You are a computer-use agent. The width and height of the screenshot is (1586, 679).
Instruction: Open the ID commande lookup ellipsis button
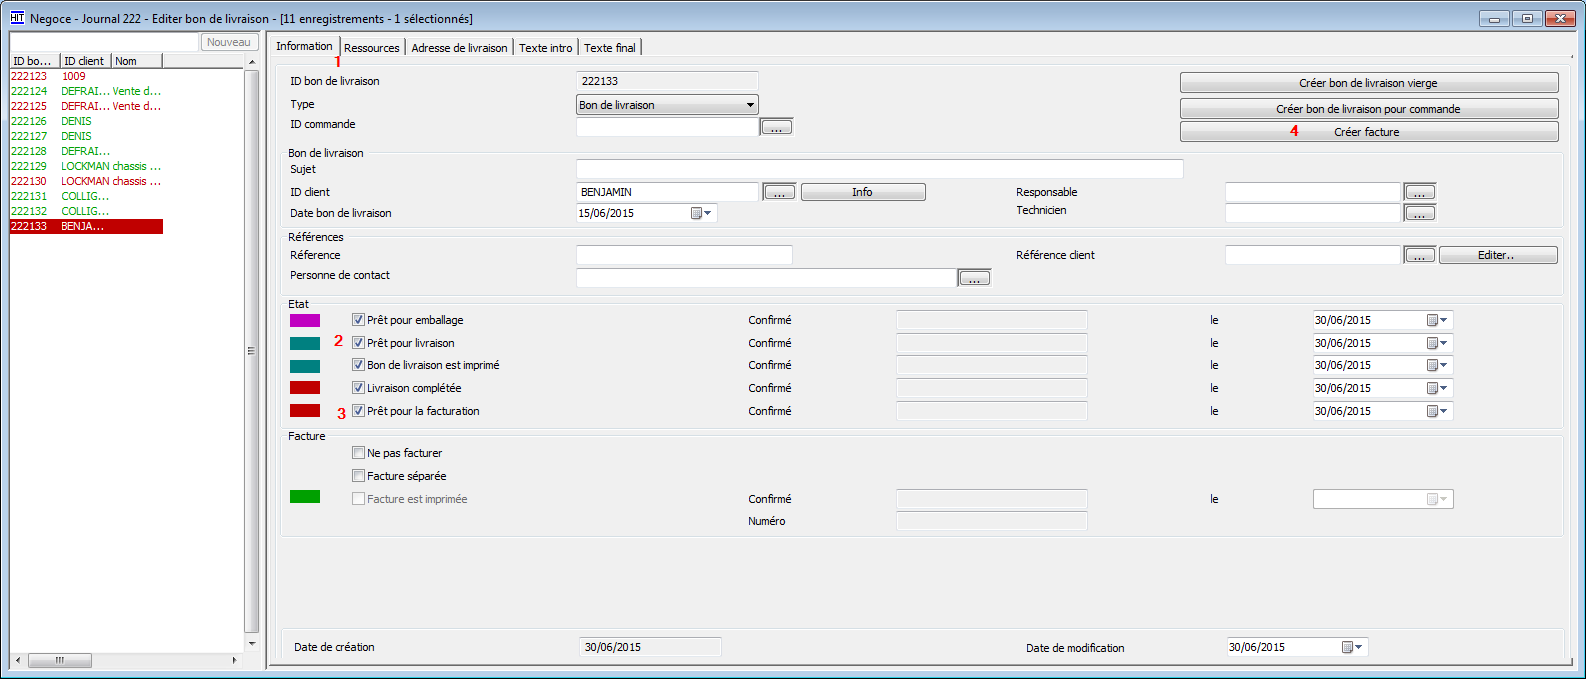pyautogui.click(x=776, y=127)
